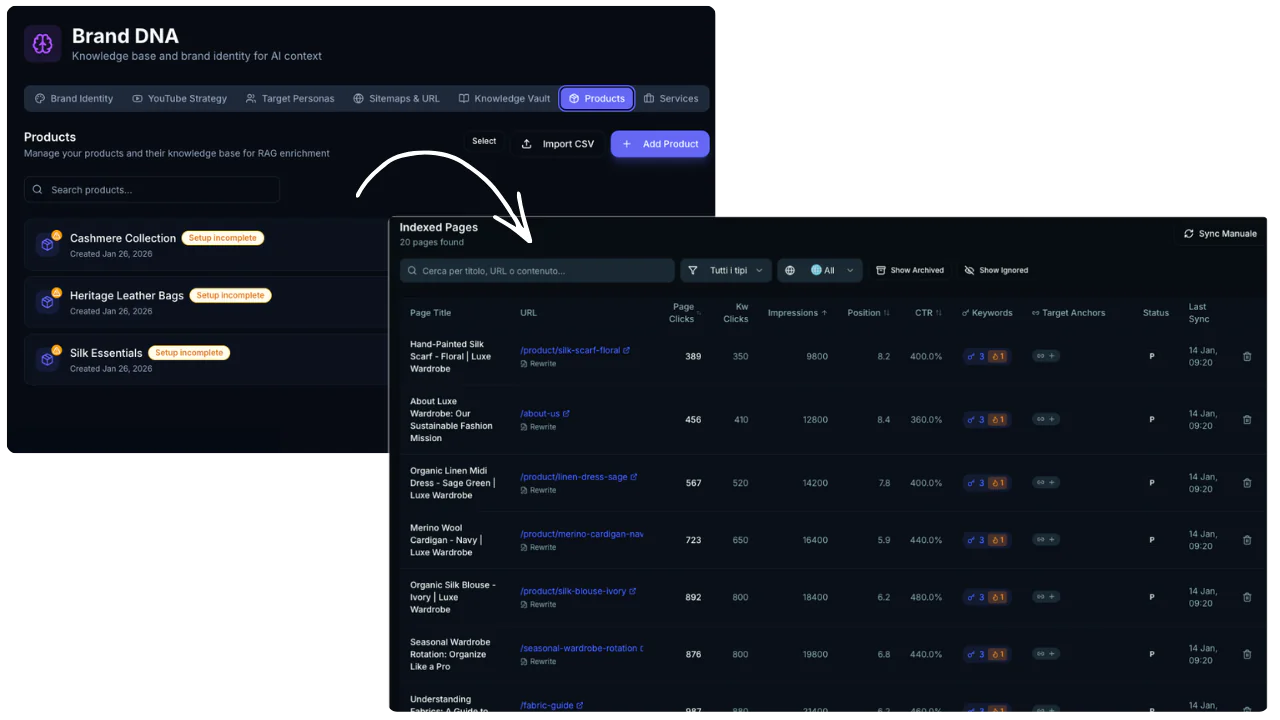Viewport: 1280px width, 720px height.
Task: Click the Silk Essentials product cube icon
Action: tap(47, 359)
